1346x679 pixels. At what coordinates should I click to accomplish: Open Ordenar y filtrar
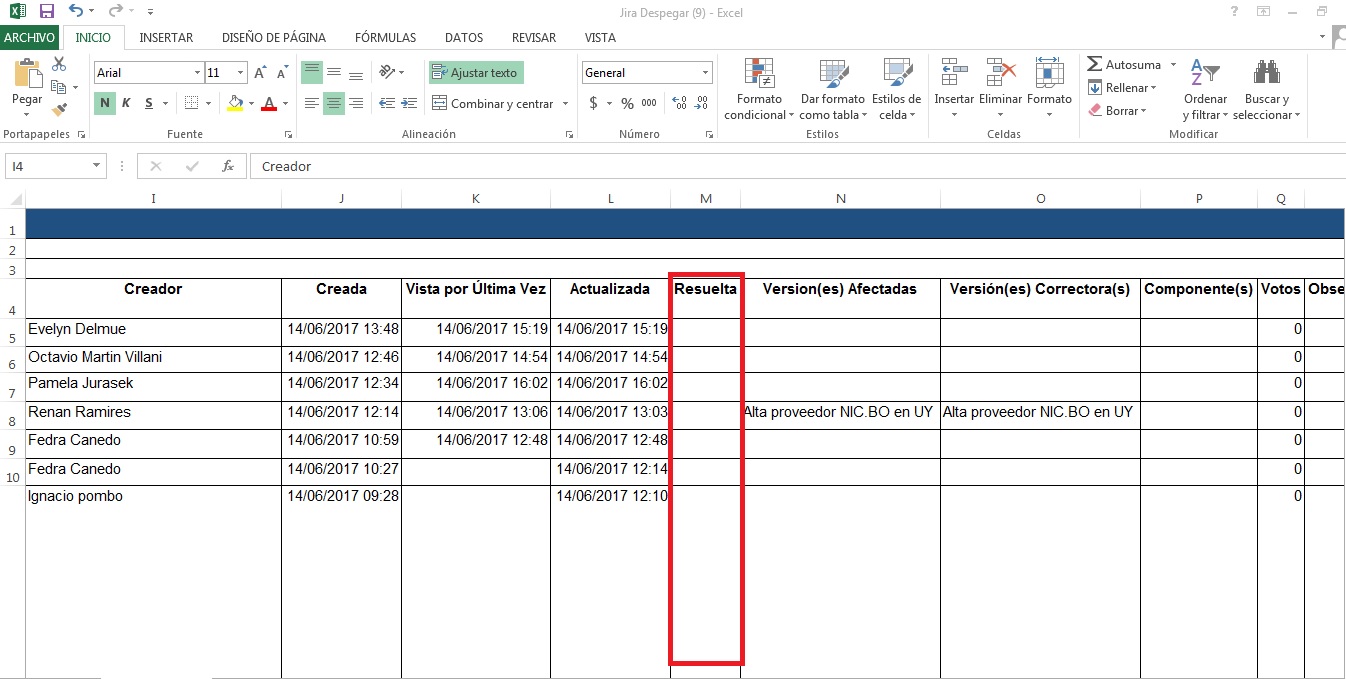(x=1205, y=90)
